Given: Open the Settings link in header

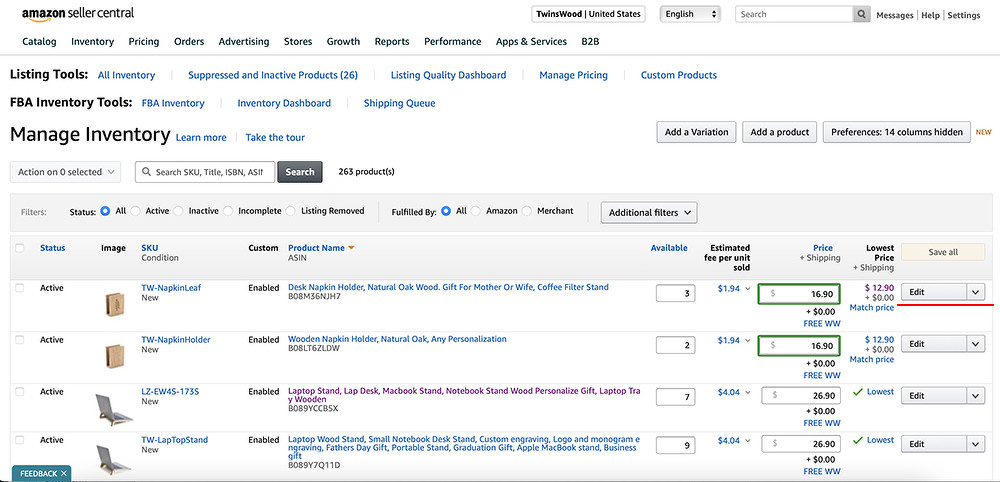Looking at the screenshot, I should tap(964, 15).
